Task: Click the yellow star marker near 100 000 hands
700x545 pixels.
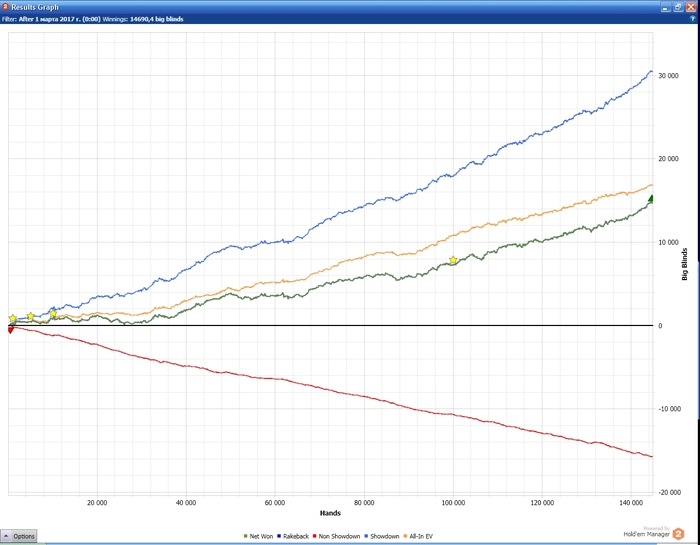Action: coord(453,260)
